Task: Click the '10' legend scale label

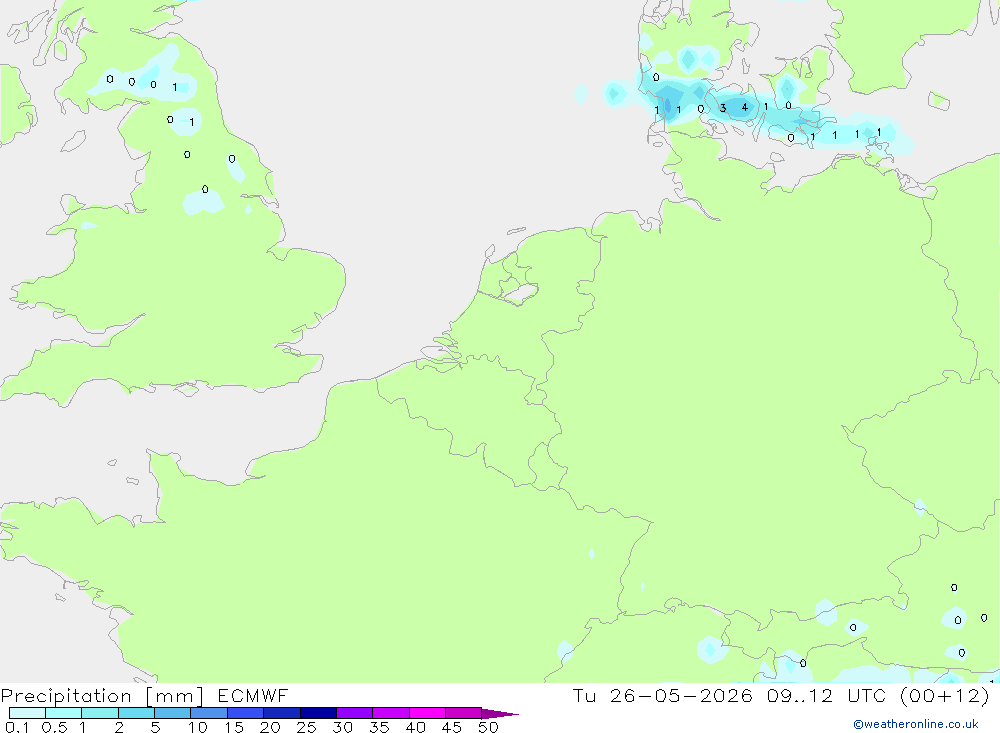Action: click(198, 727)
